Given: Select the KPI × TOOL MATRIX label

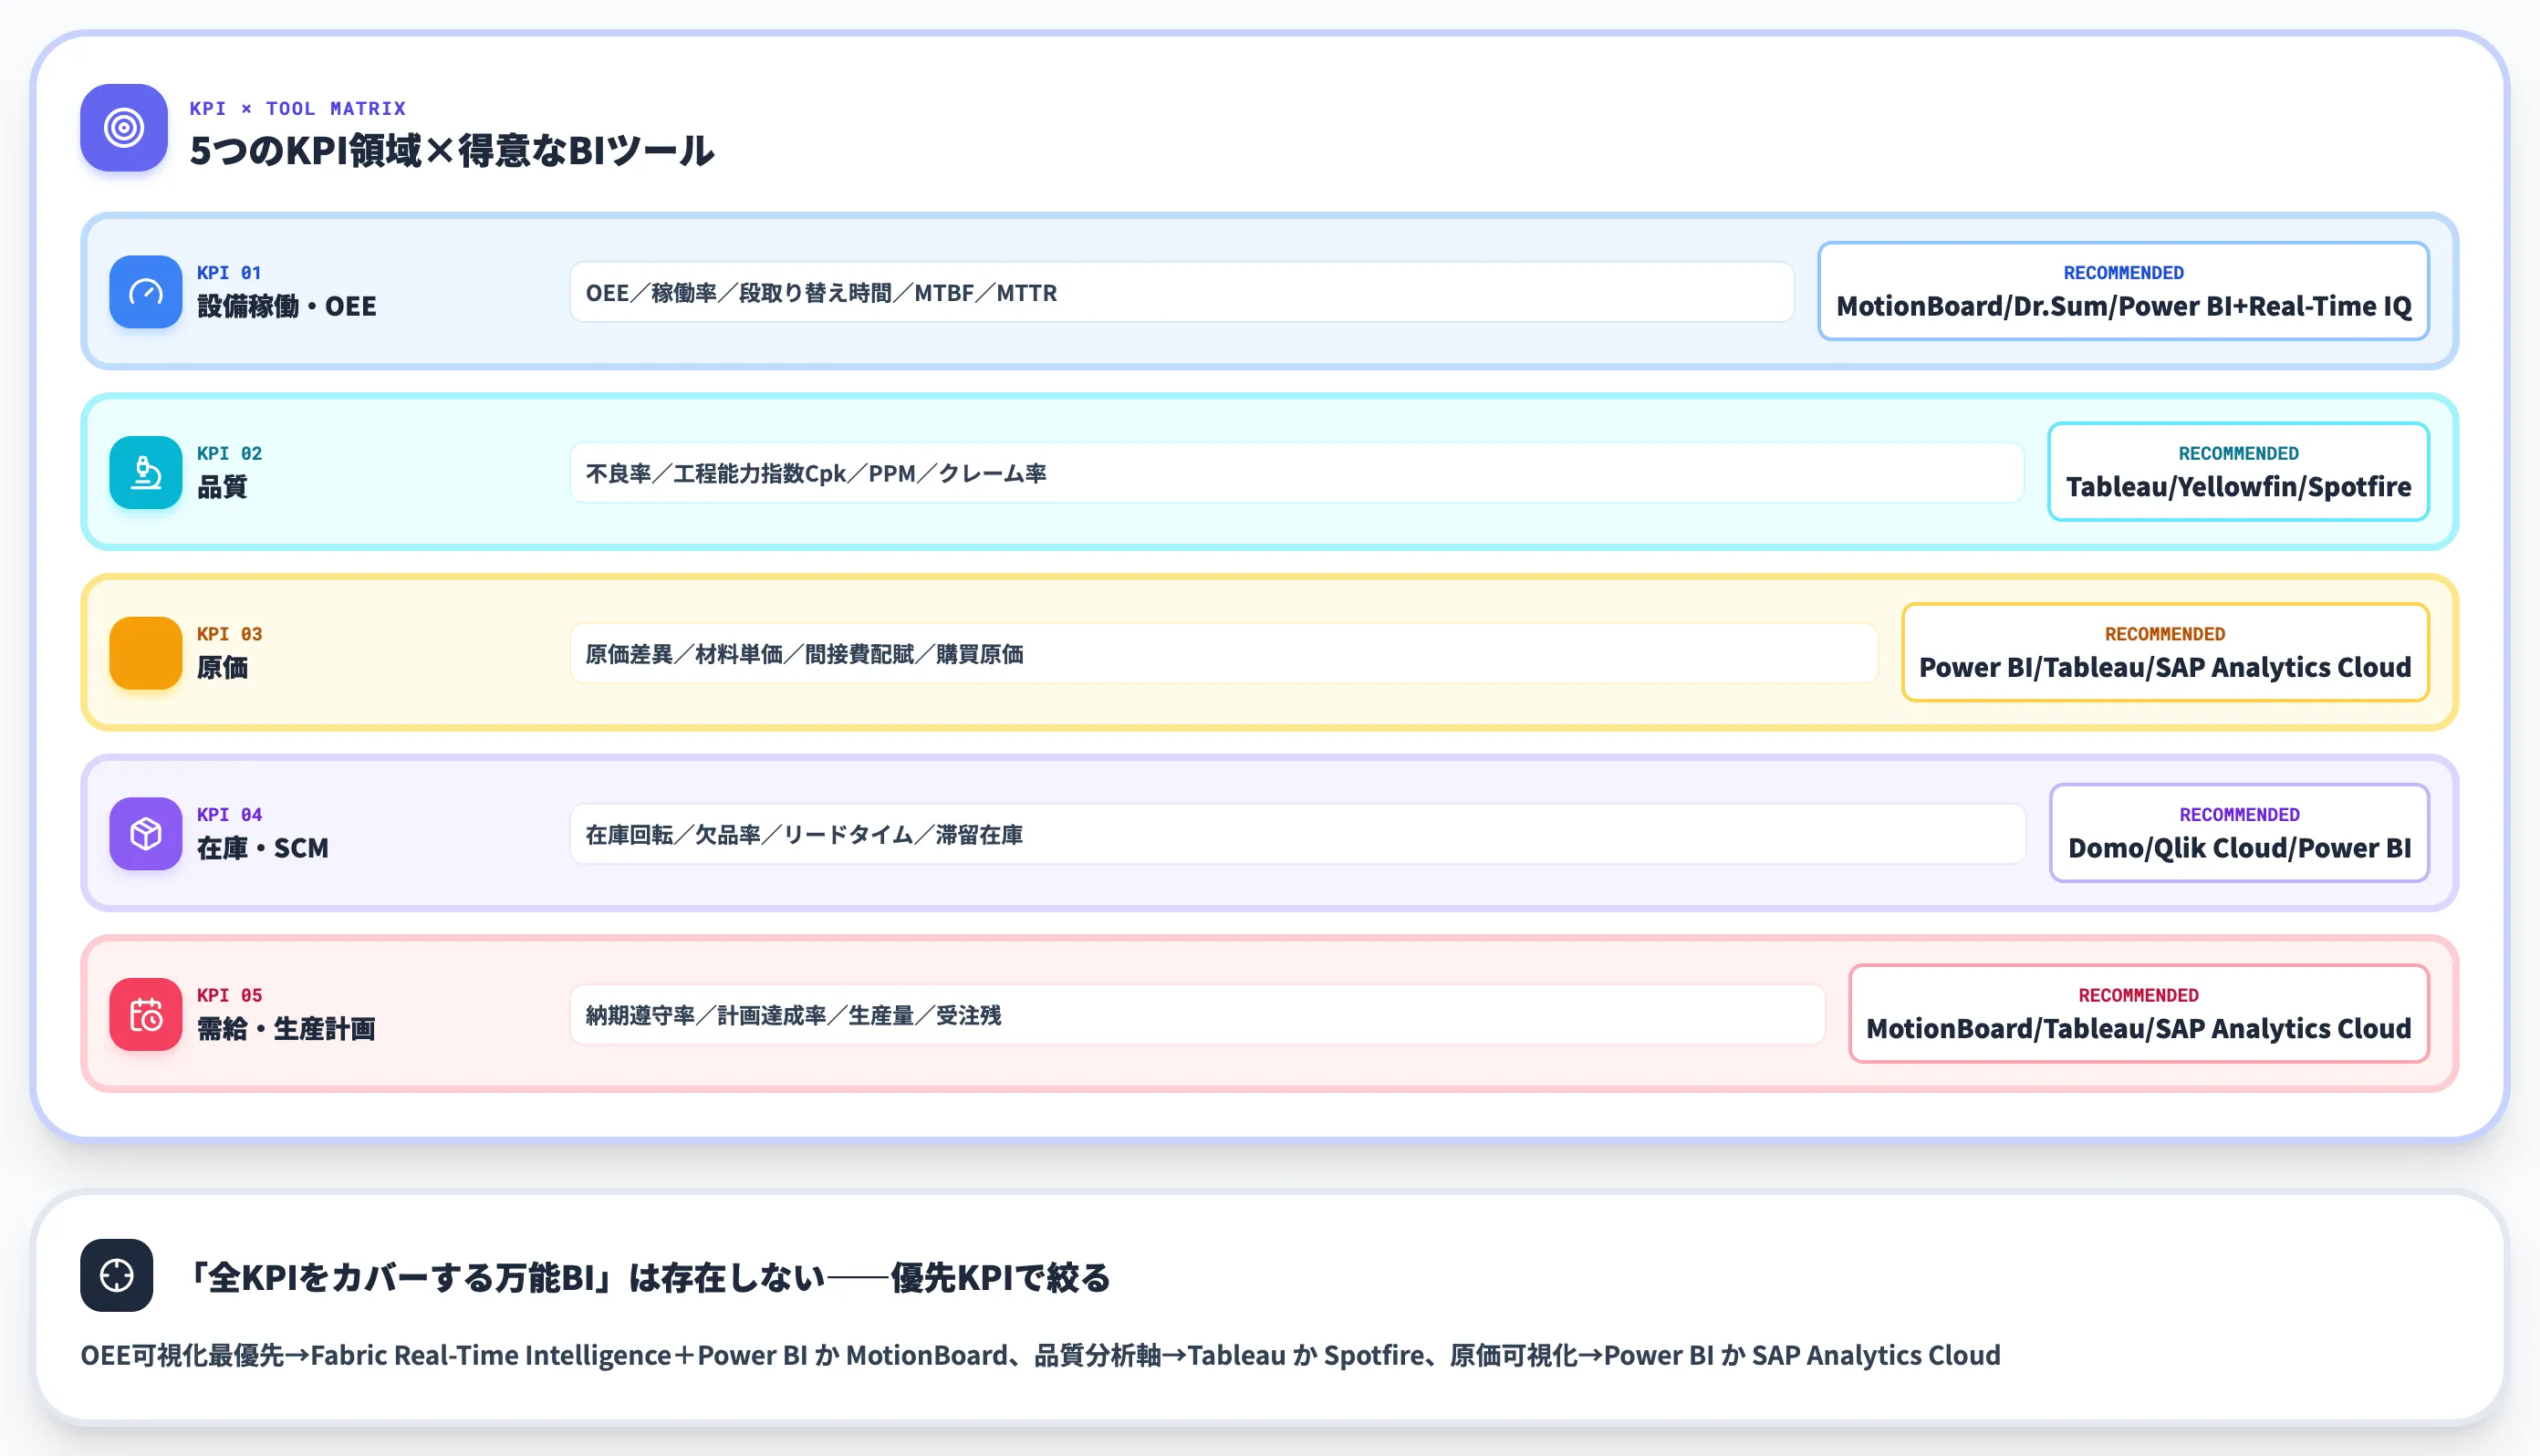Looking at the screenshot, I should 298,108.
